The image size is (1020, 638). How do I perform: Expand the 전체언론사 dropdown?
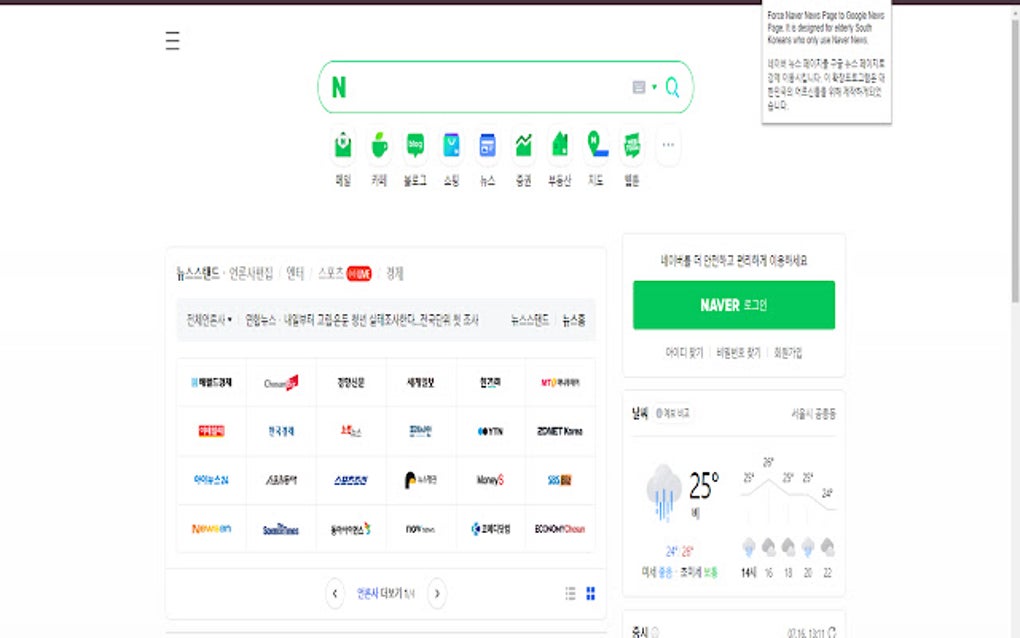coord(209,320)
